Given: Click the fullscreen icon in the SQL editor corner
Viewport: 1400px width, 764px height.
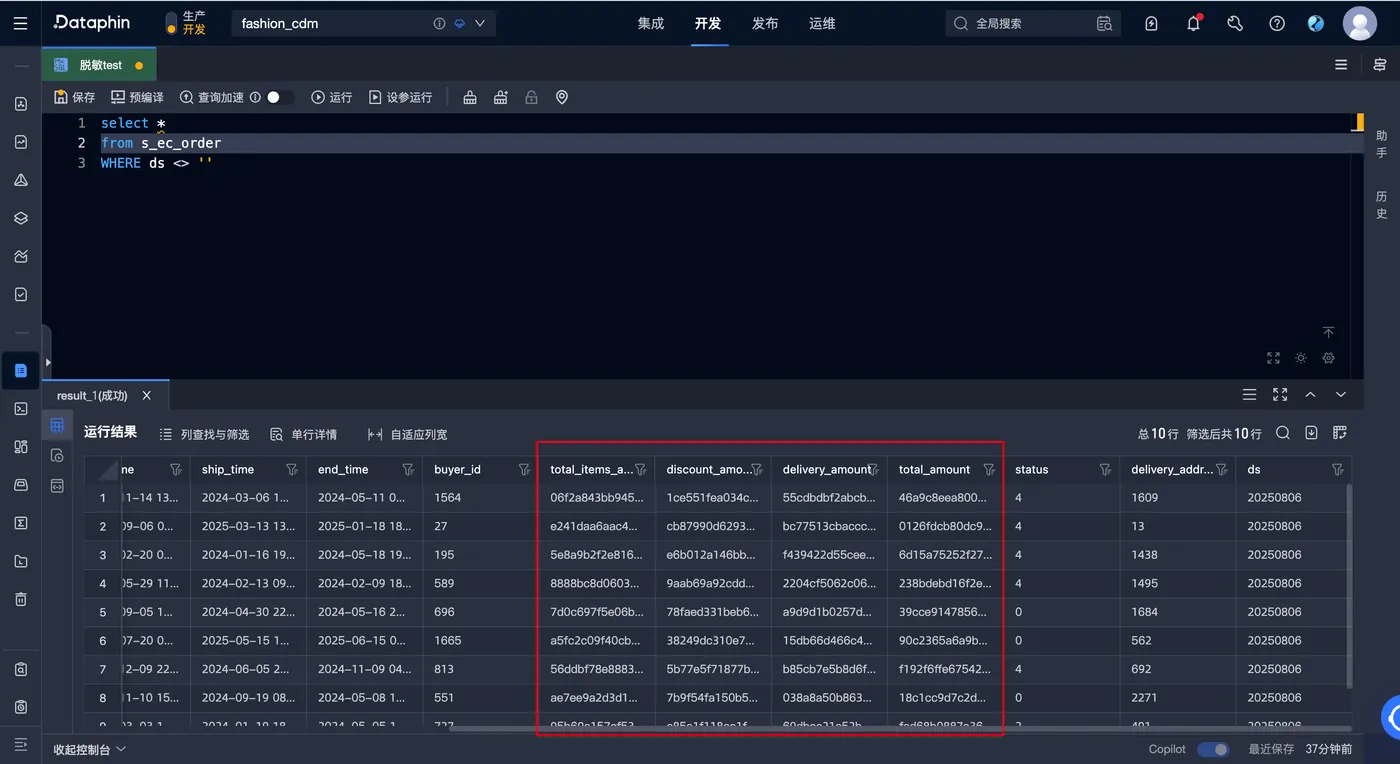Looking at the screenshot, I should point(1273,358).
